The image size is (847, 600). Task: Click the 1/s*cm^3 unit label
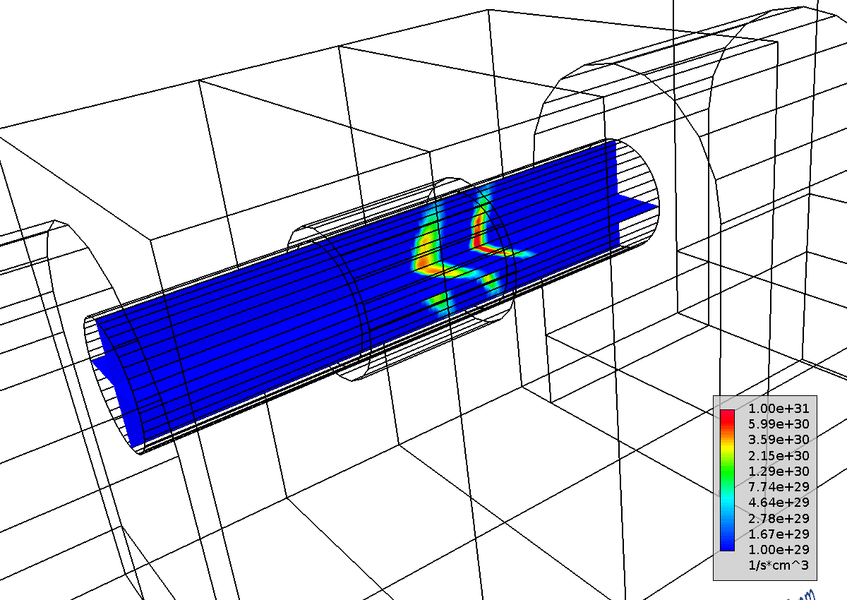(778, 565)
